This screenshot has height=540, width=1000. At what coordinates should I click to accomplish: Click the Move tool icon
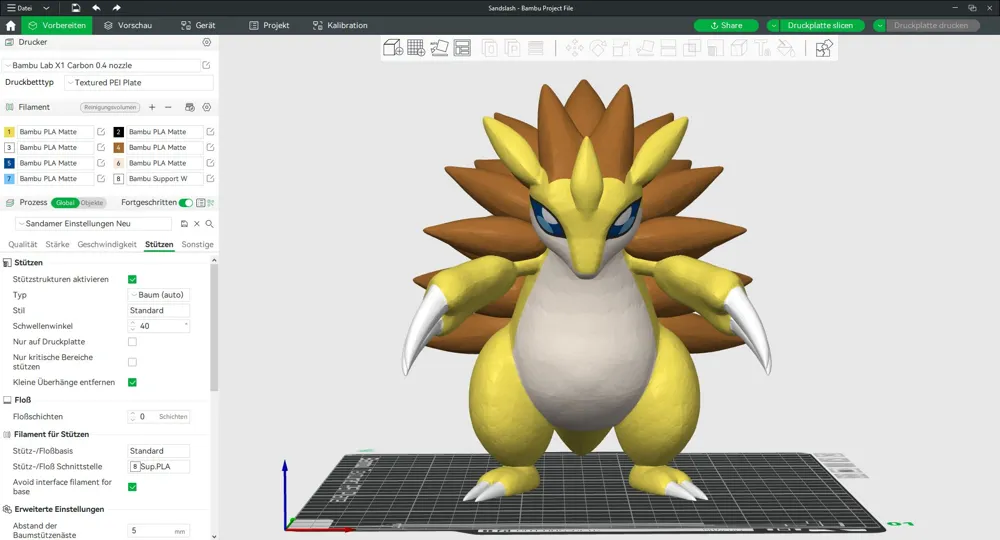point(574,48)
